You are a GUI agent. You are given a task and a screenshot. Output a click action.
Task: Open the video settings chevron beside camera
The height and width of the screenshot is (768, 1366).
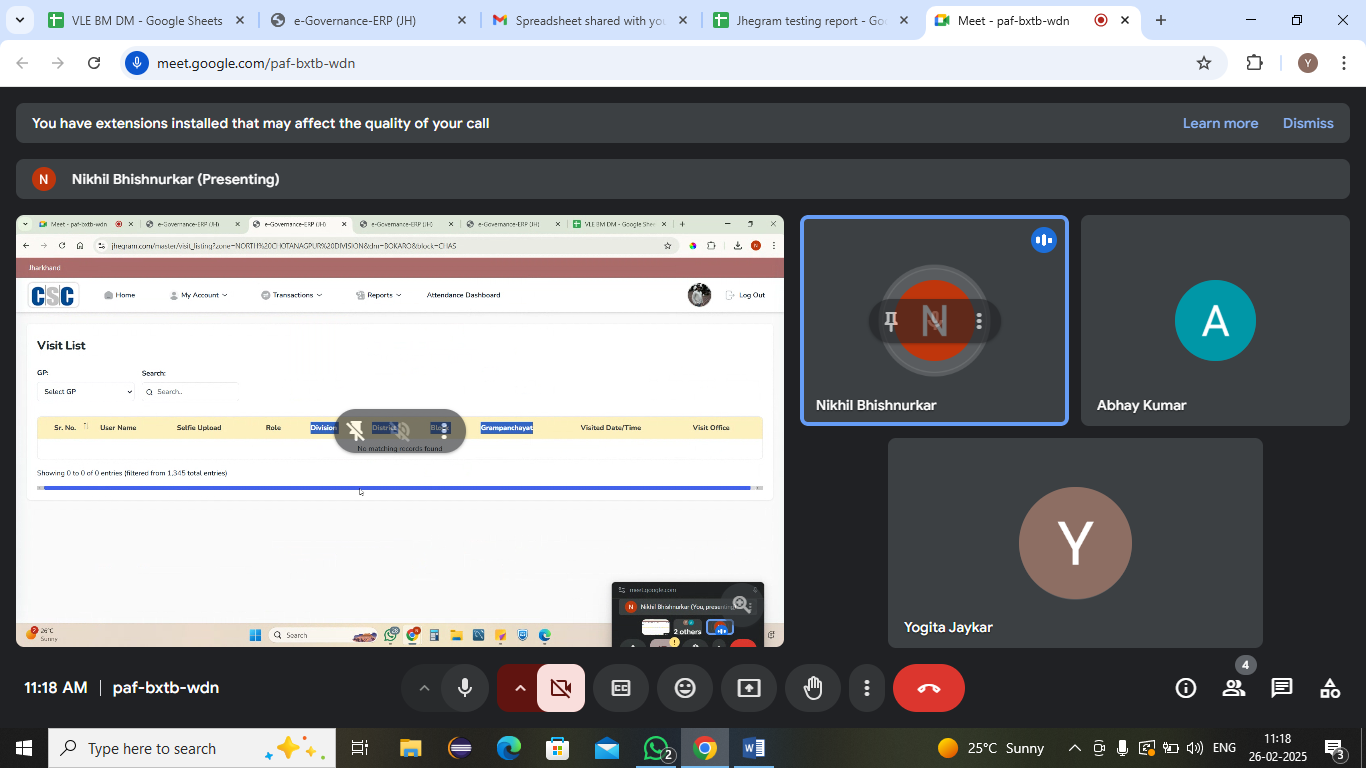coord(520,688)
